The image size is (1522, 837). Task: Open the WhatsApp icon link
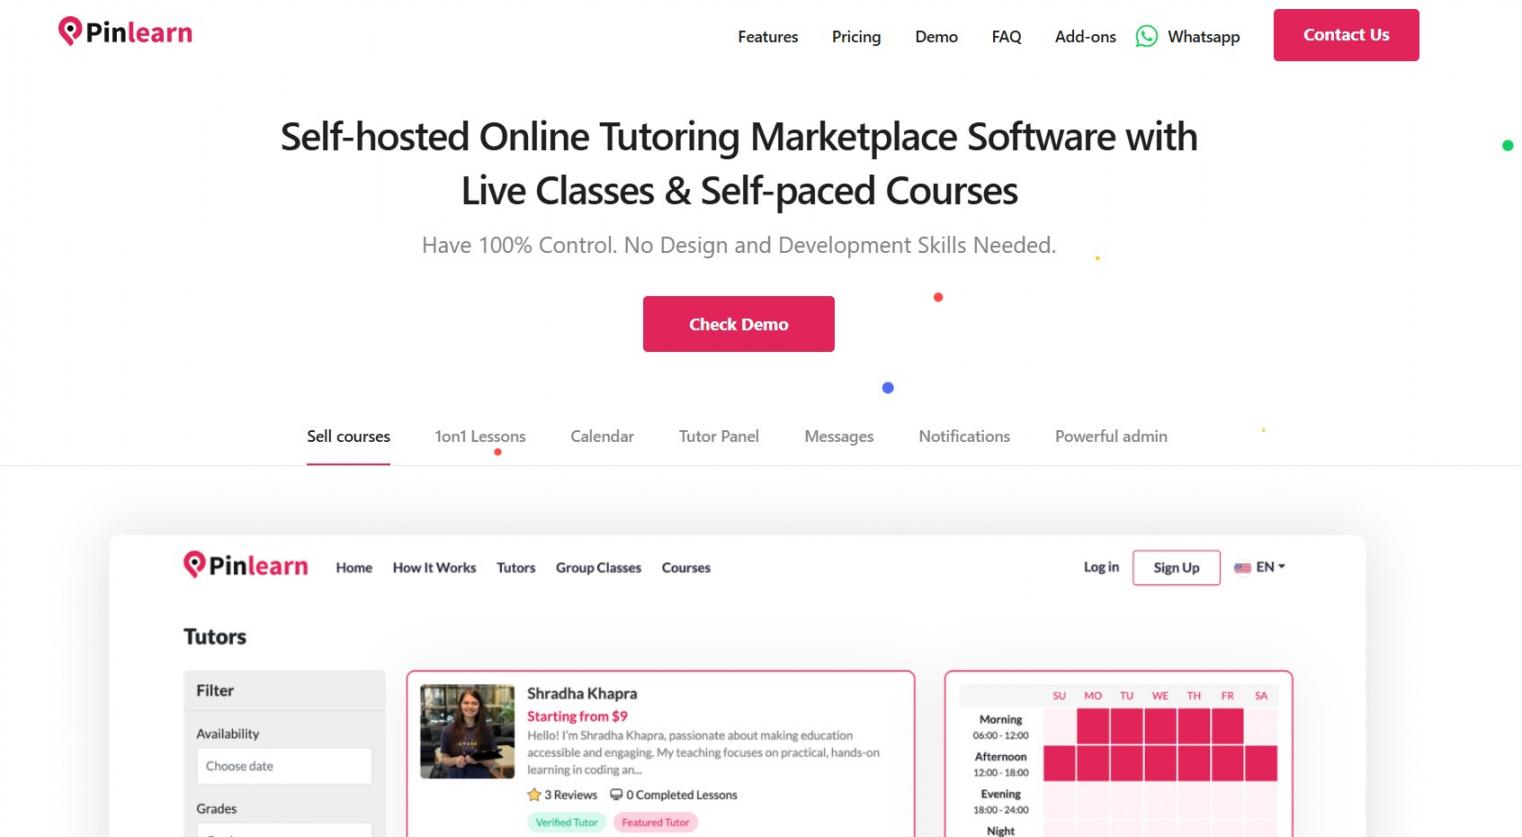1146,36
